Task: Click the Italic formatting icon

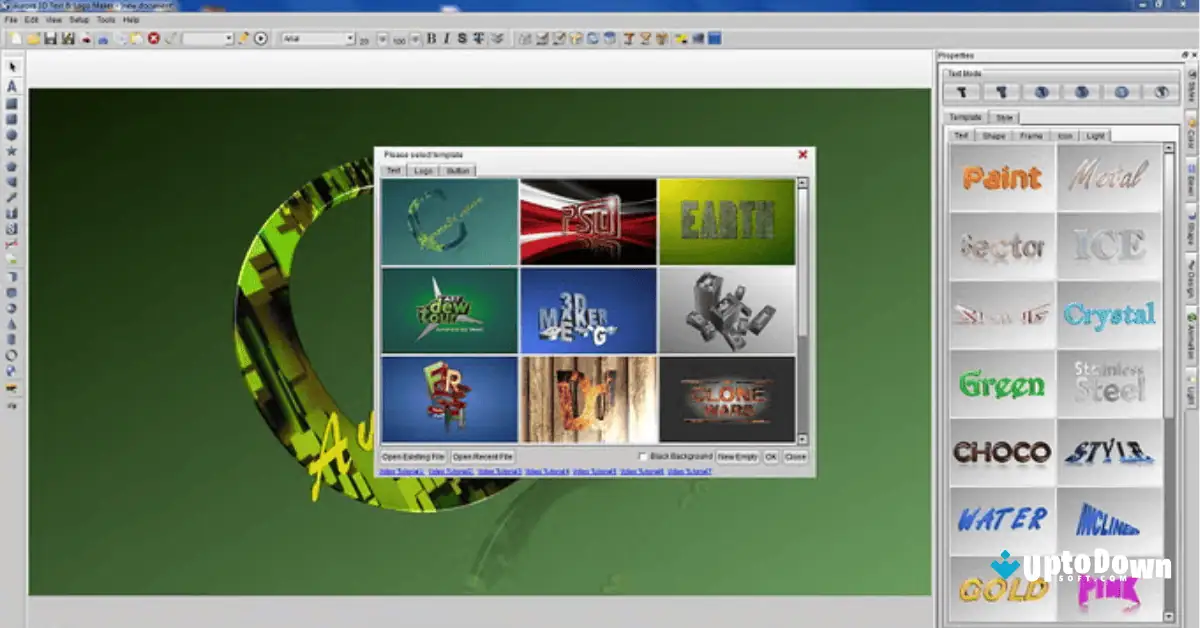Action: (x=446, y=38)
